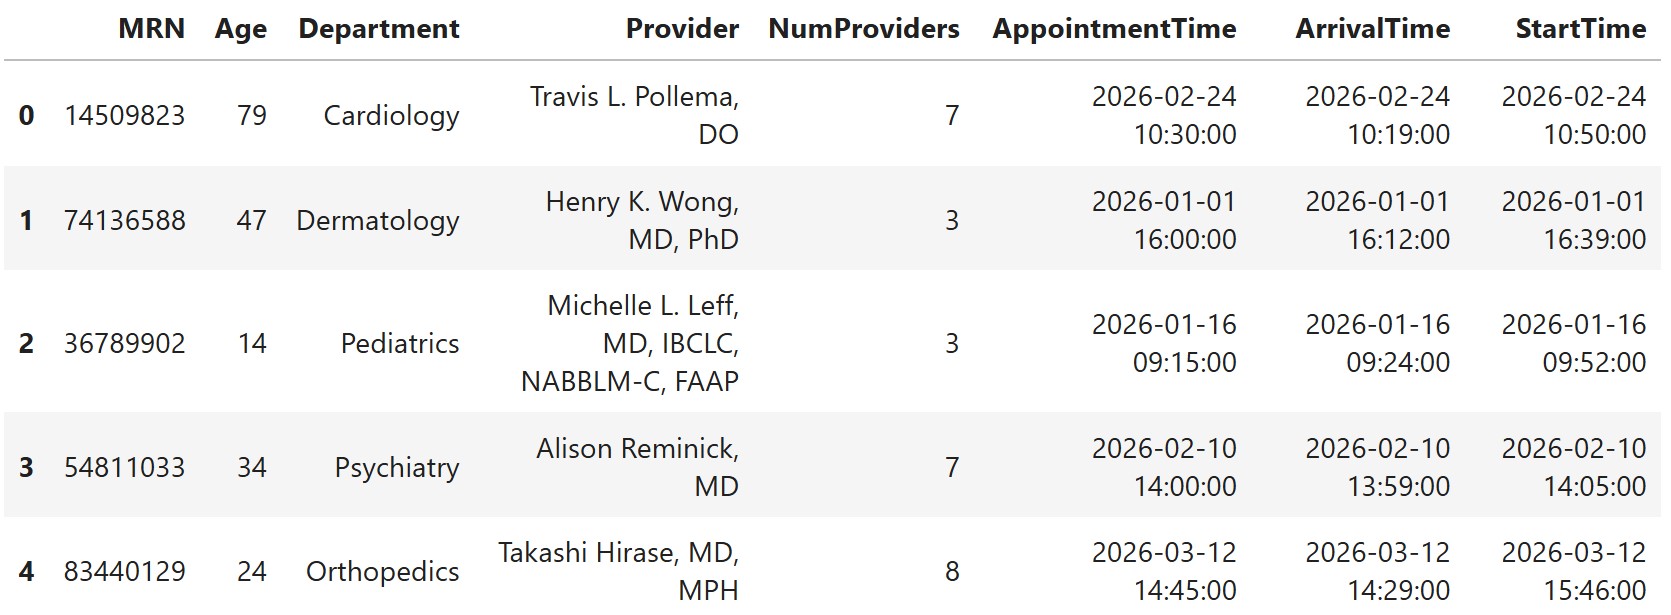Click the MRN column header

151,29
